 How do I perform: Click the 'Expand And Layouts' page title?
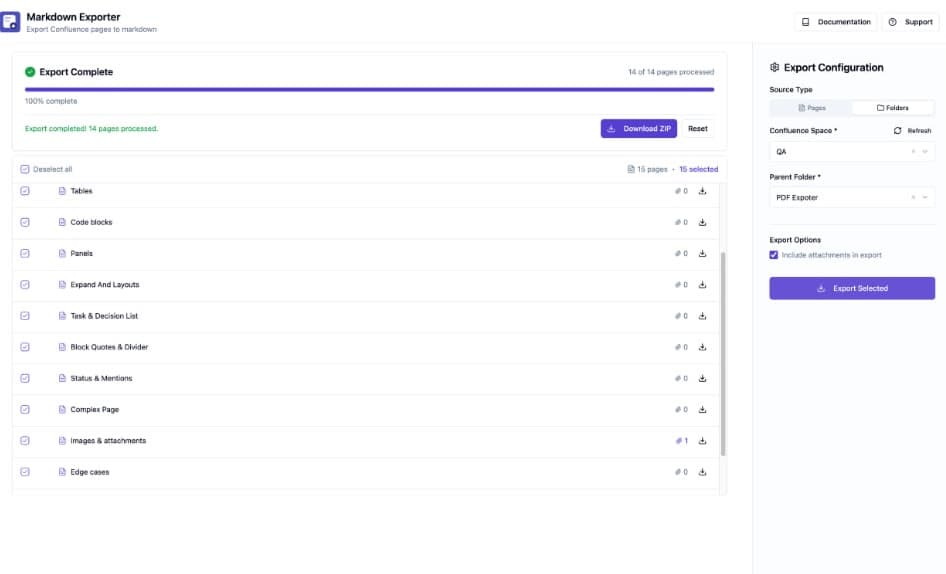[x=105, y=284]
